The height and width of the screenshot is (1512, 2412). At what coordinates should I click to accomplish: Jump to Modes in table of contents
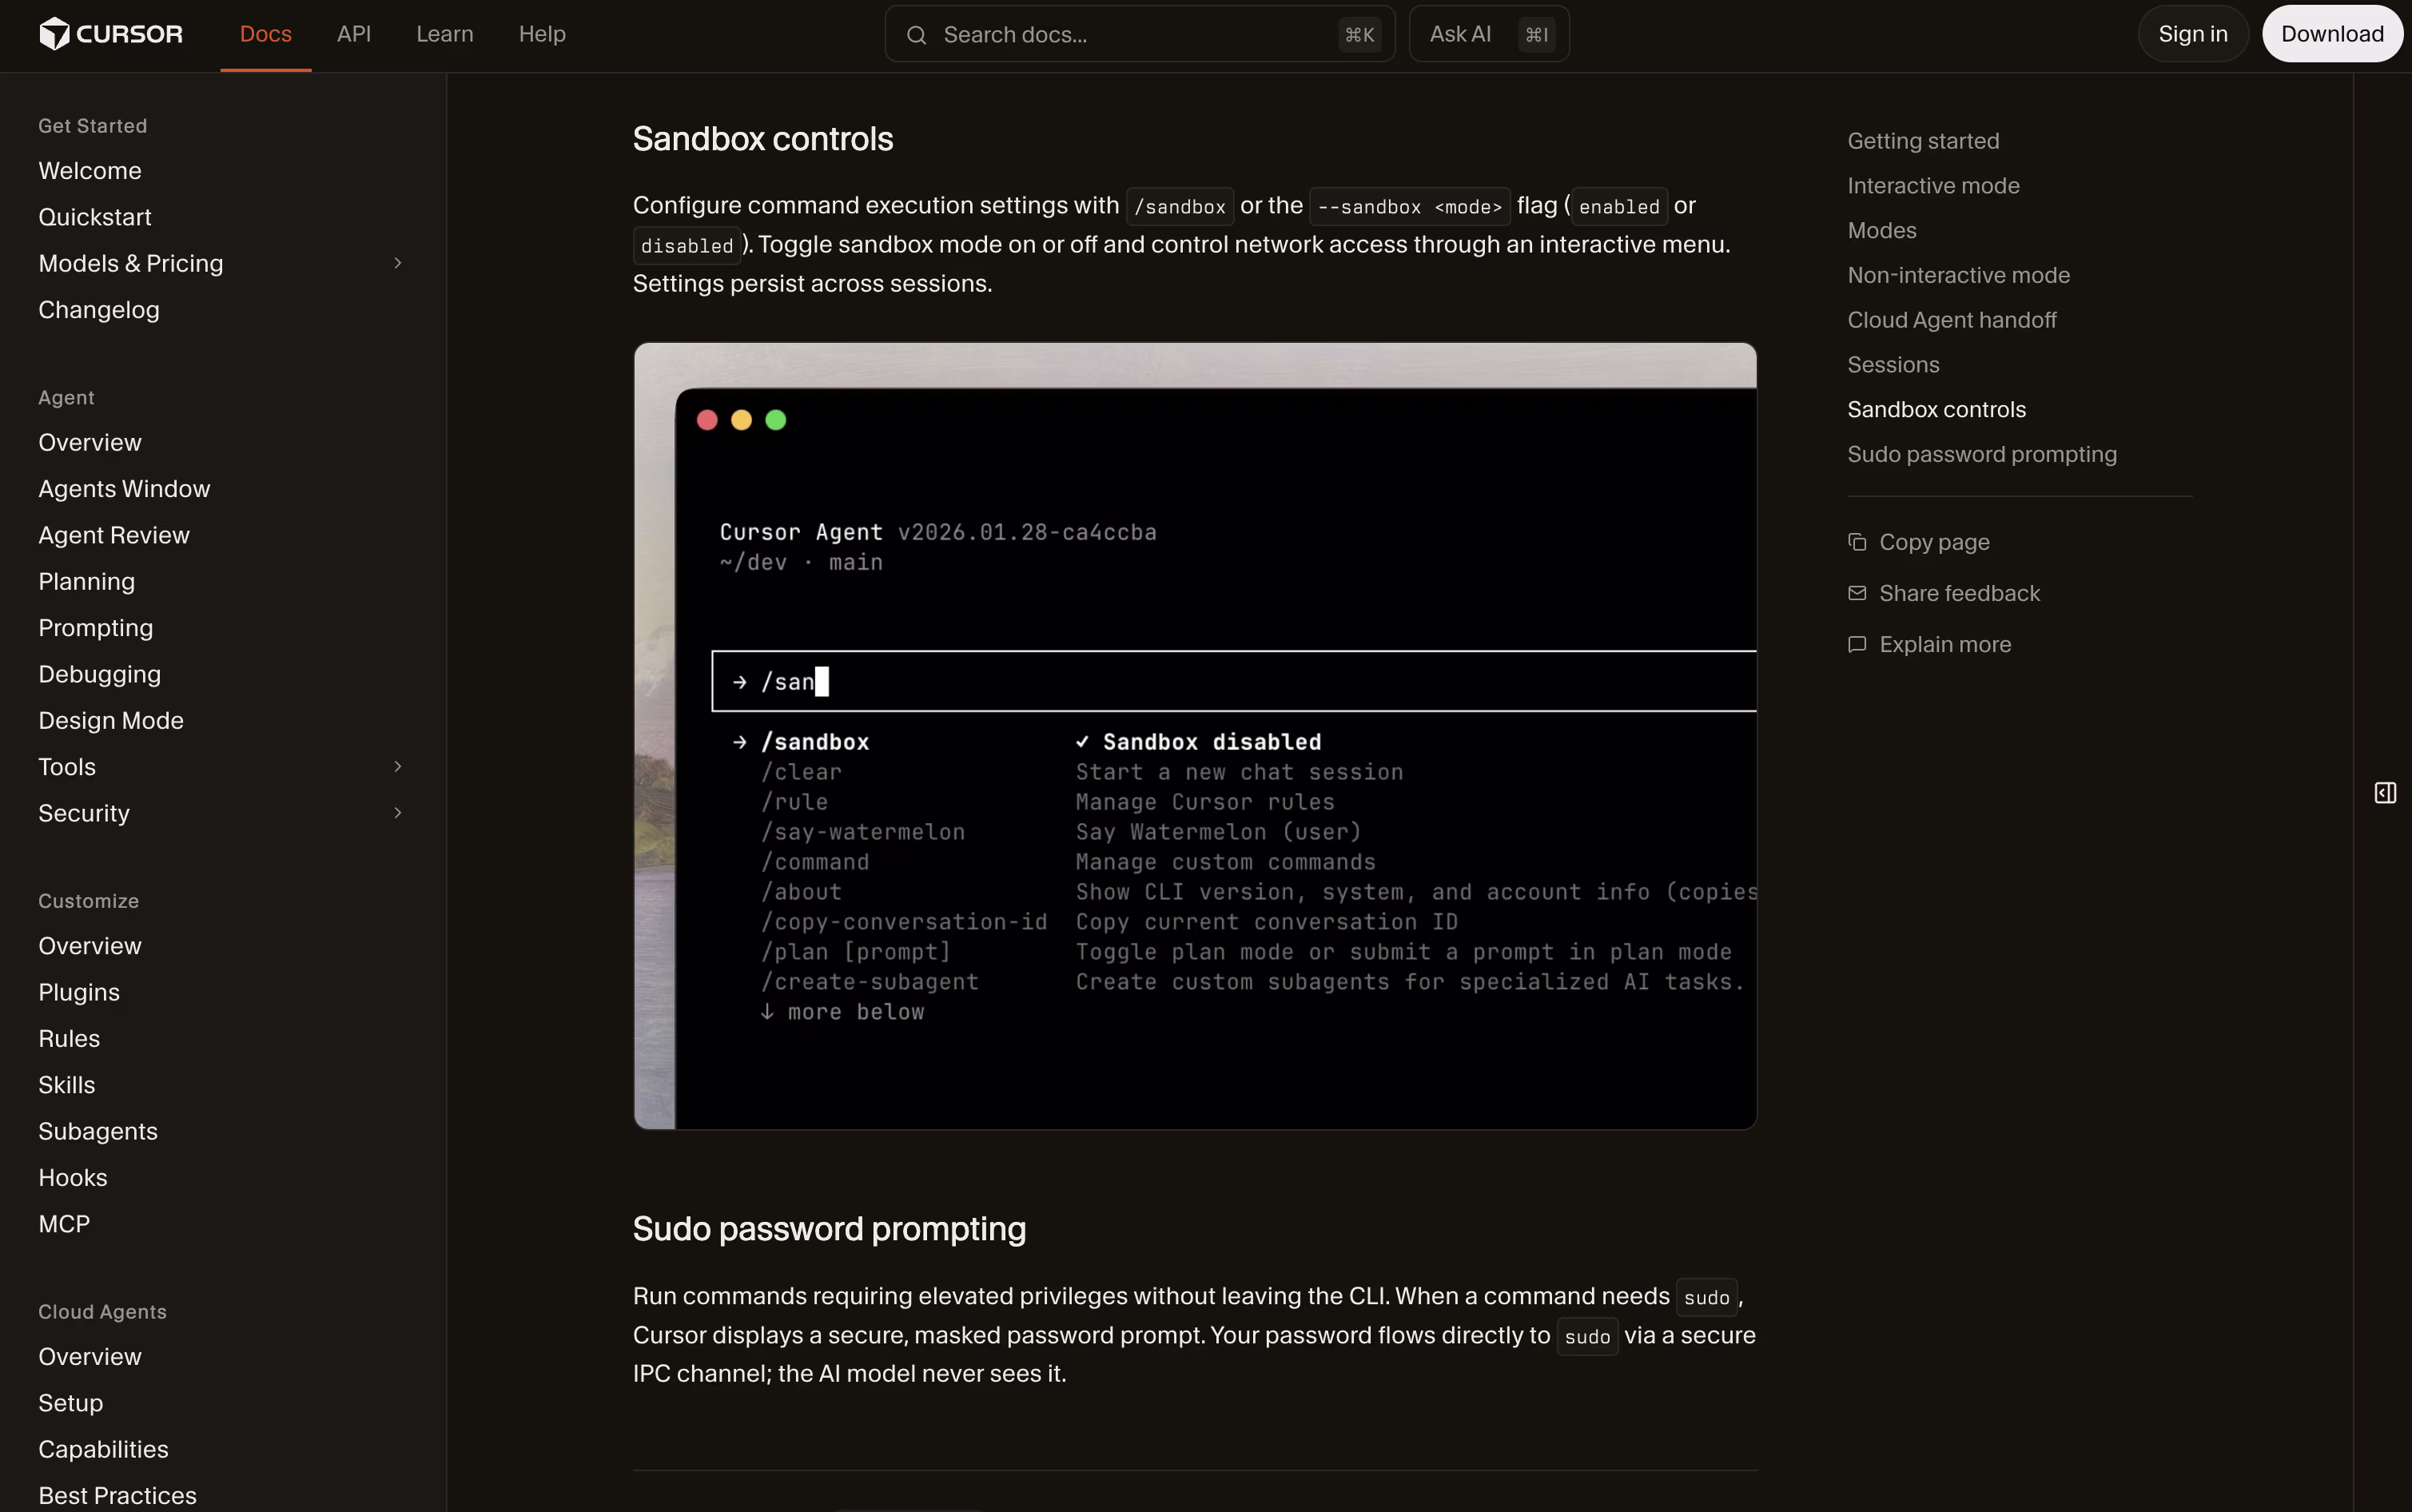[1882, 231]
